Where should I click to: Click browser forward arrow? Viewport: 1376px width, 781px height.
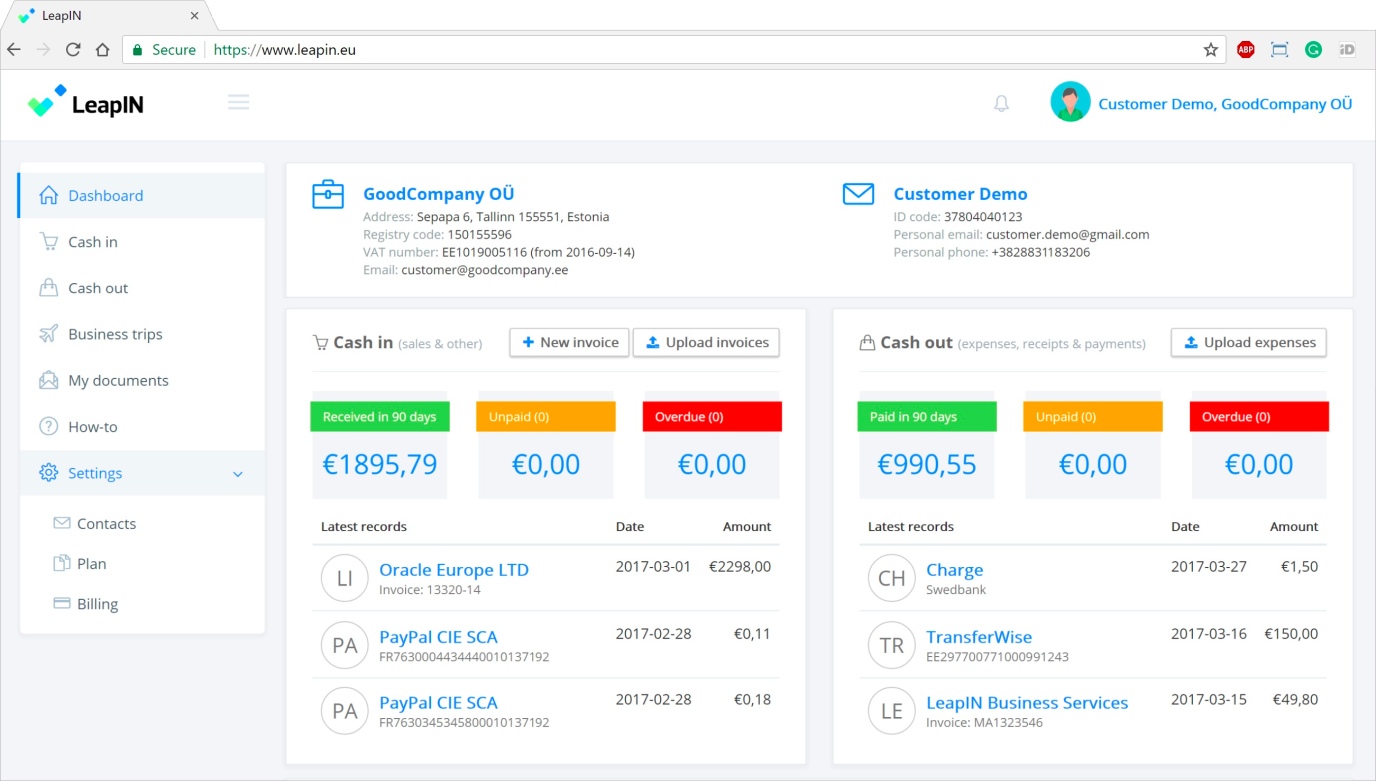(x=43, y=49)
